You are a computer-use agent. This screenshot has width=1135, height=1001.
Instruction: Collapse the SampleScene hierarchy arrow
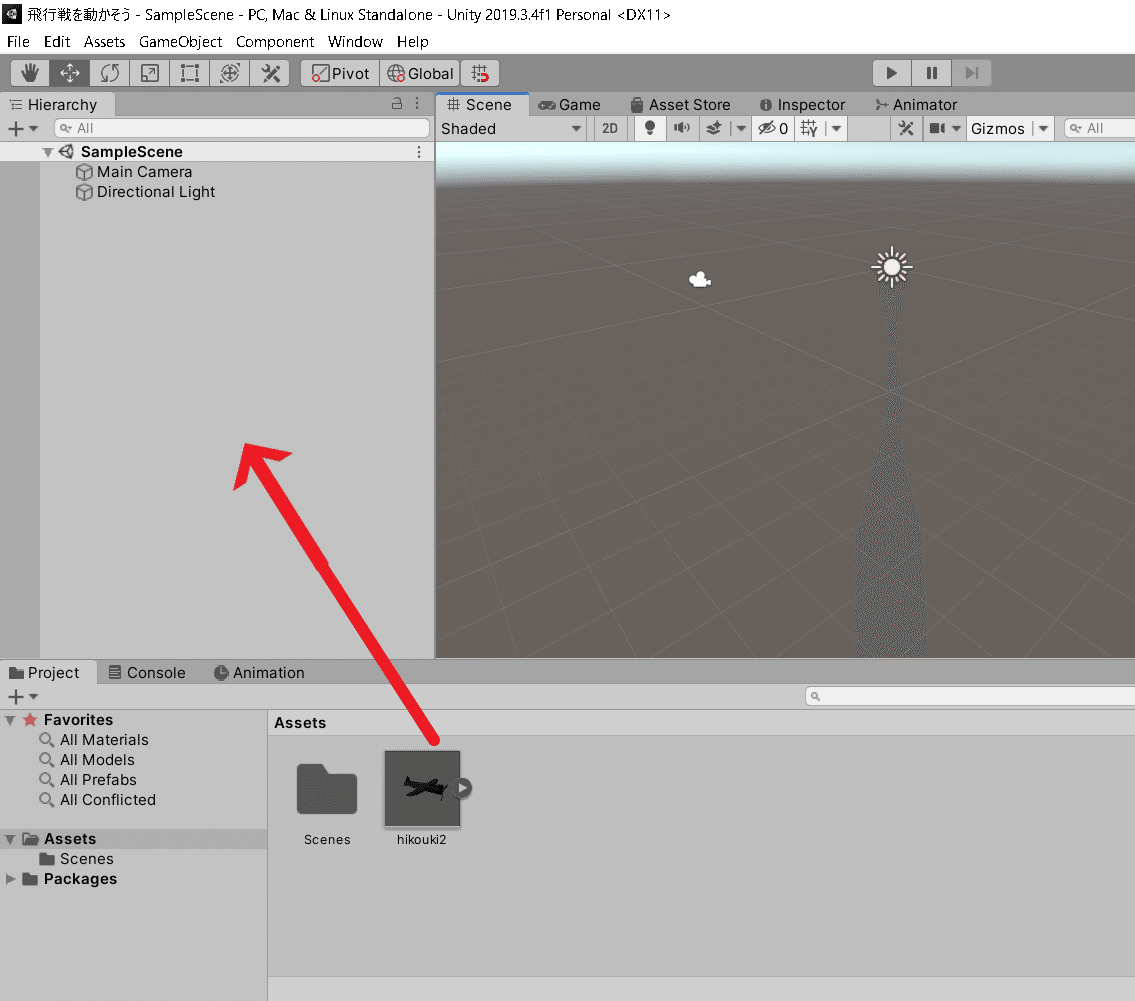click(48, 152)
